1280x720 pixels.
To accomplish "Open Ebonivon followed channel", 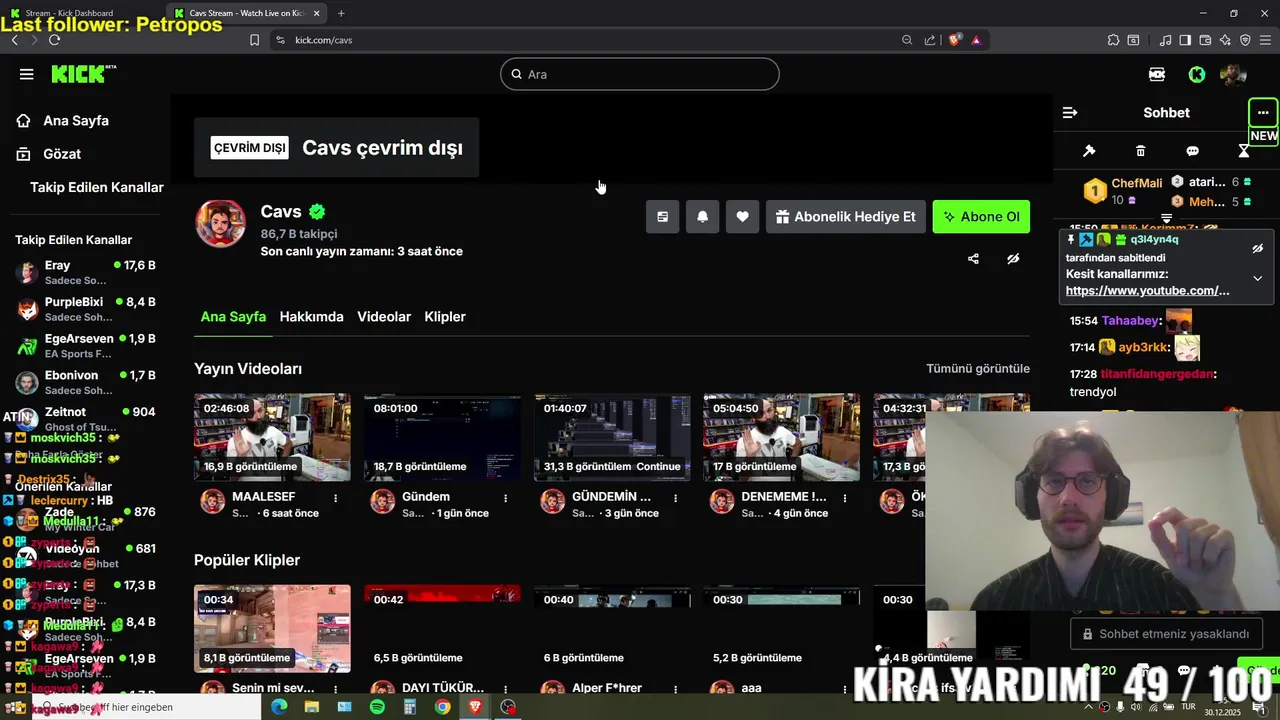I will coord(86,382).
